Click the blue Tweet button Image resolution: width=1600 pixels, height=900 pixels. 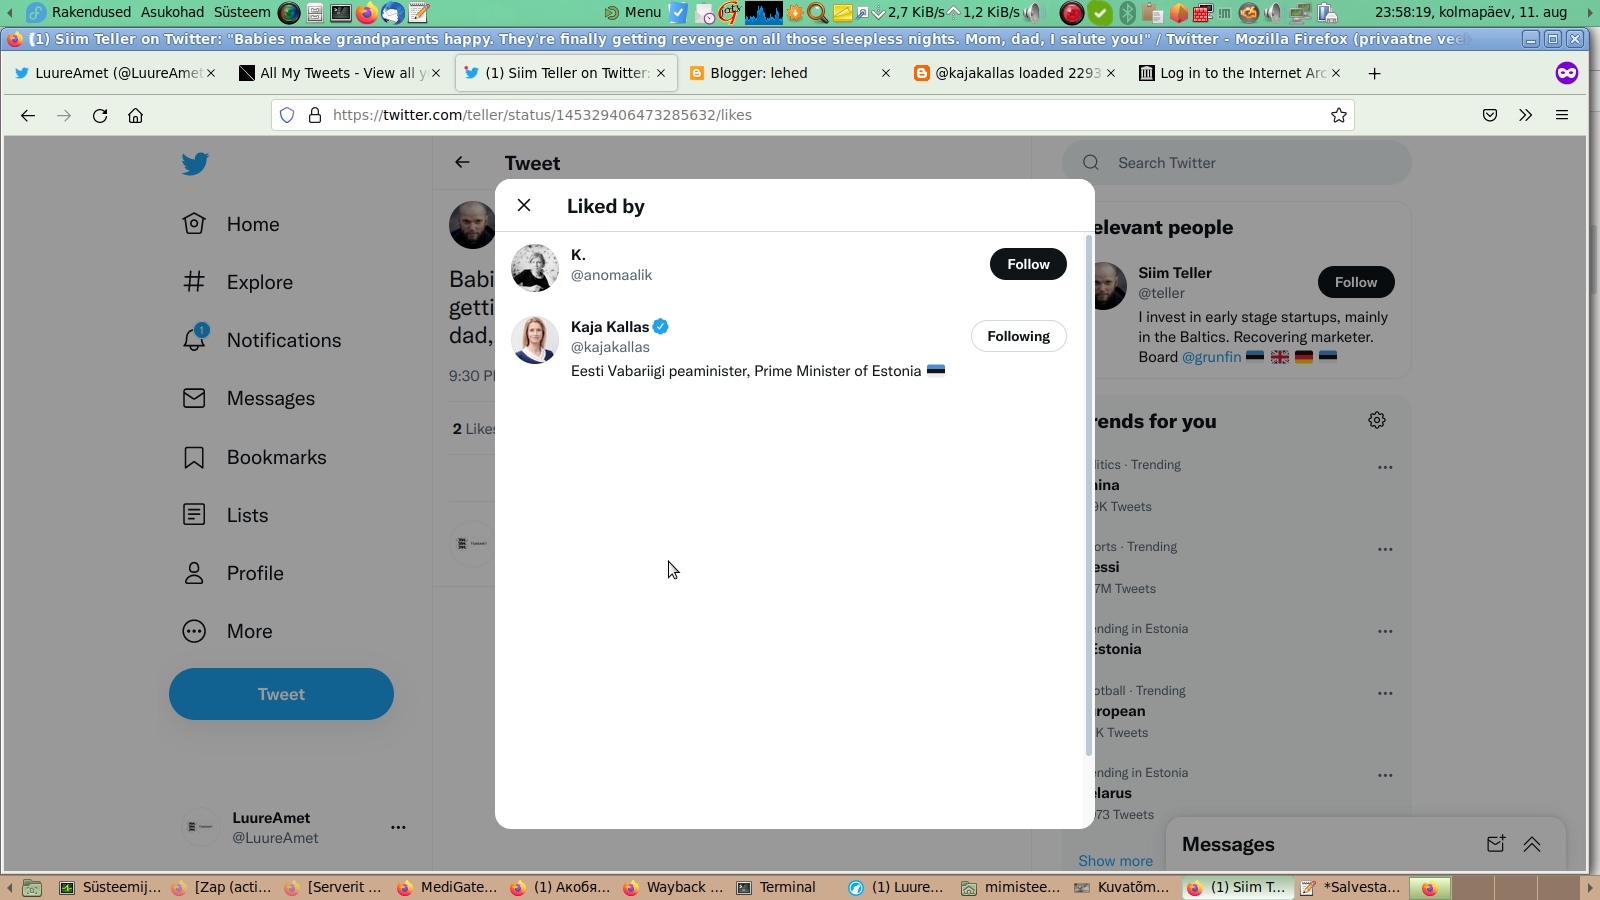tap(281, 694)
